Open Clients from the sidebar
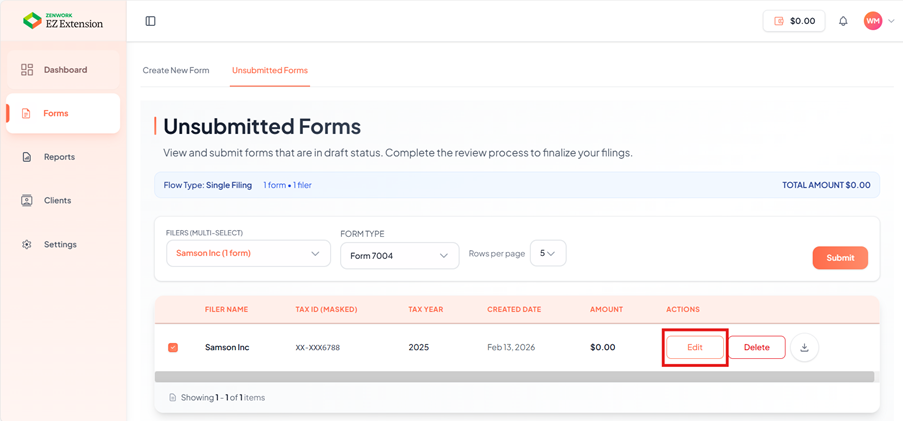This screenshot has width=903, height=421. [57, 201]
